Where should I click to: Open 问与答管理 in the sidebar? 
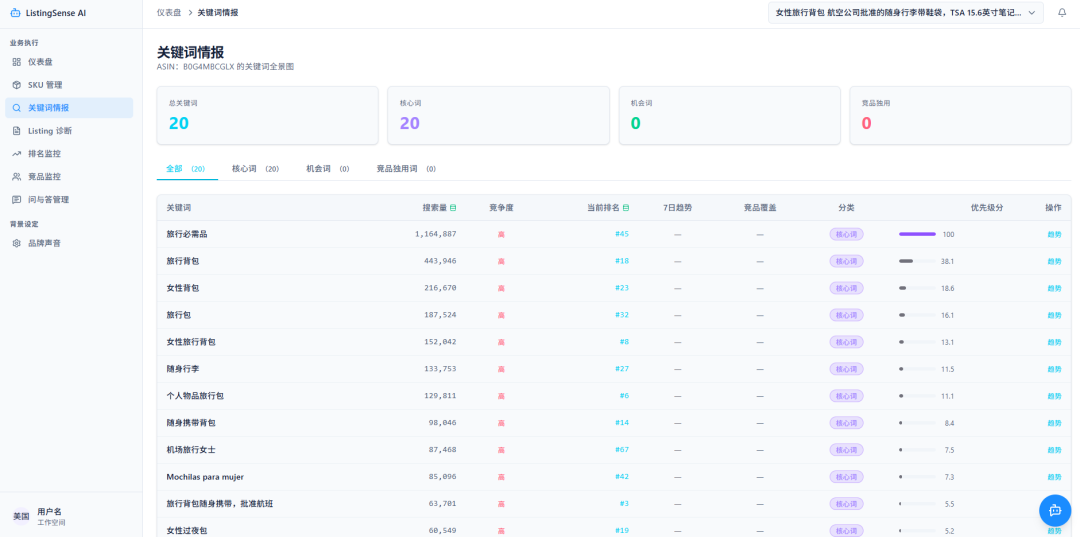coord(69,200)
